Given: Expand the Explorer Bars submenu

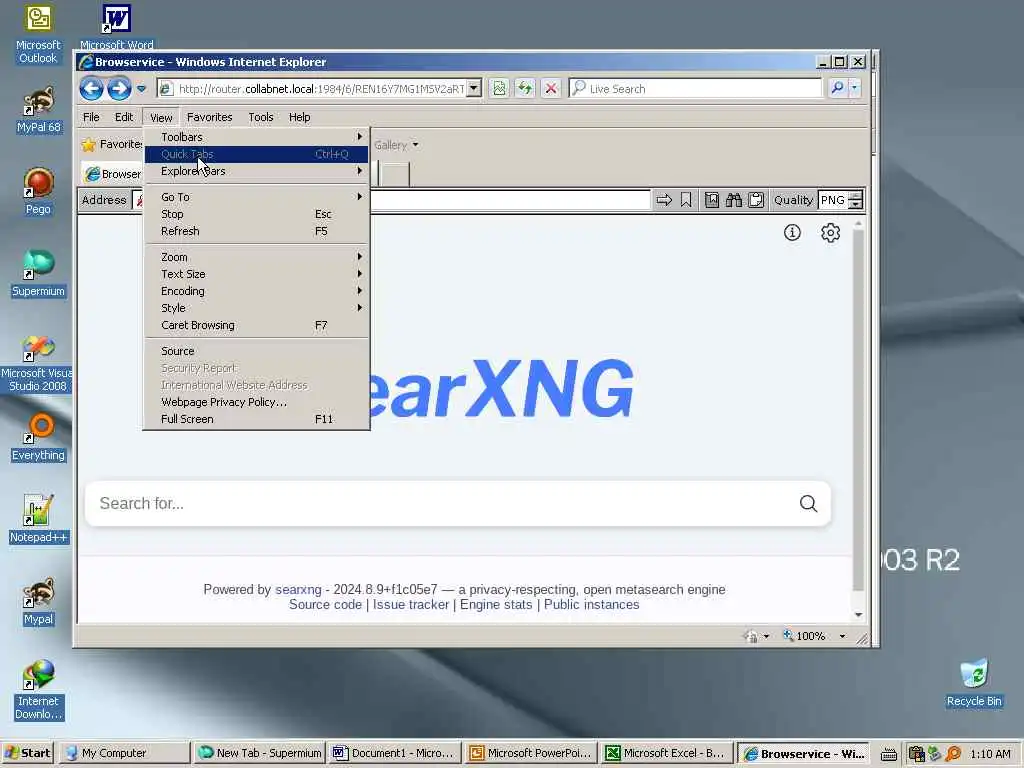Looking at the screenshot, I should click(257, 171).
